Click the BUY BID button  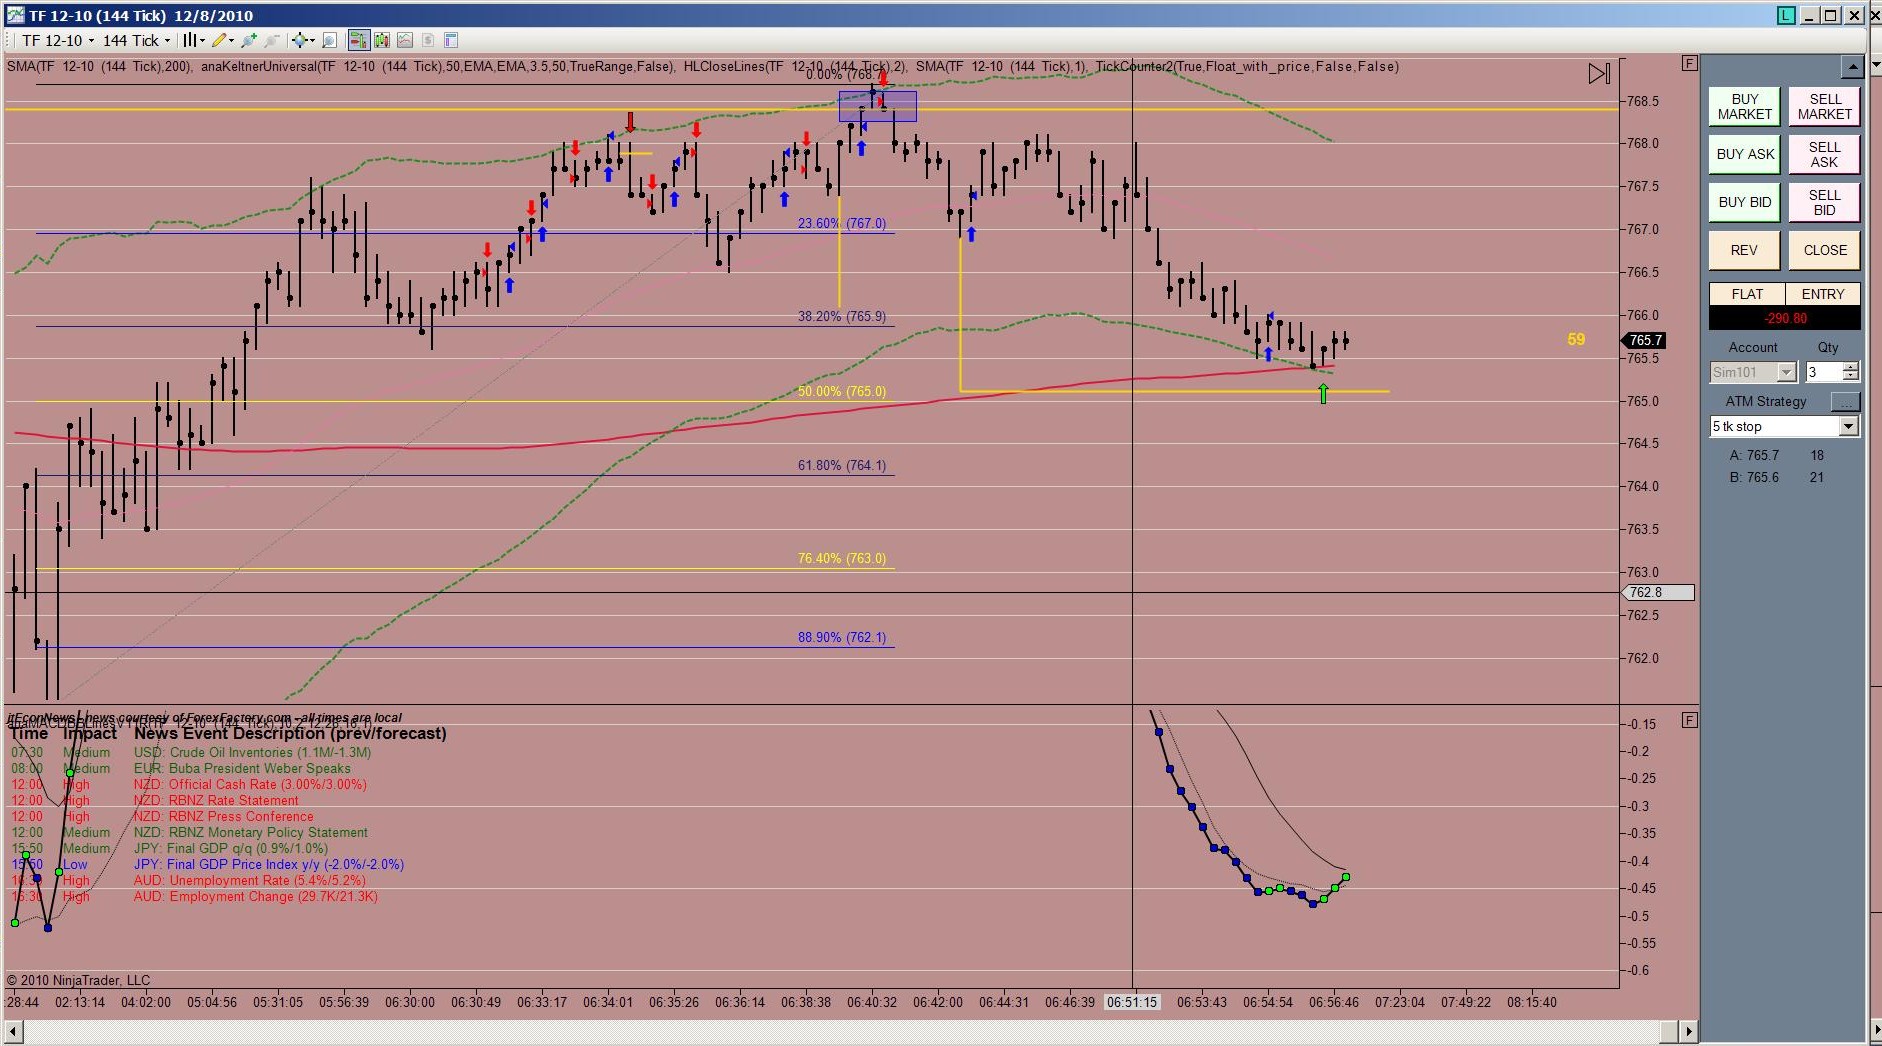pyautogui.click(x=1744, y=202)
